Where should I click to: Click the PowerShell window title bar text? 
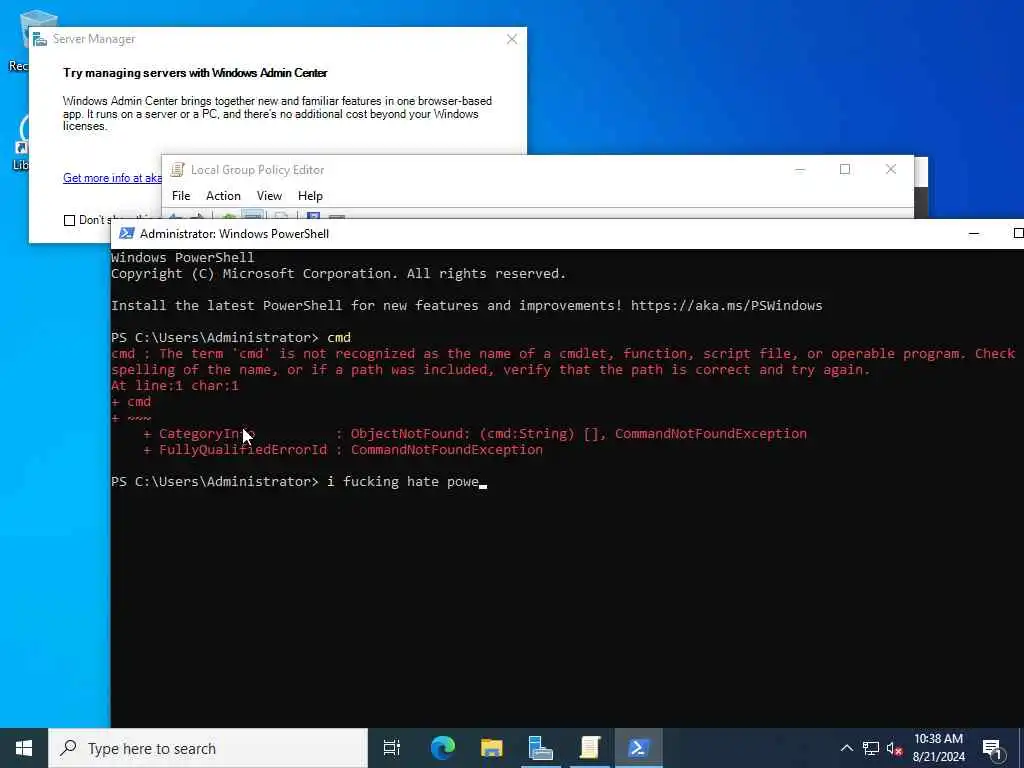tap(234, 234)
